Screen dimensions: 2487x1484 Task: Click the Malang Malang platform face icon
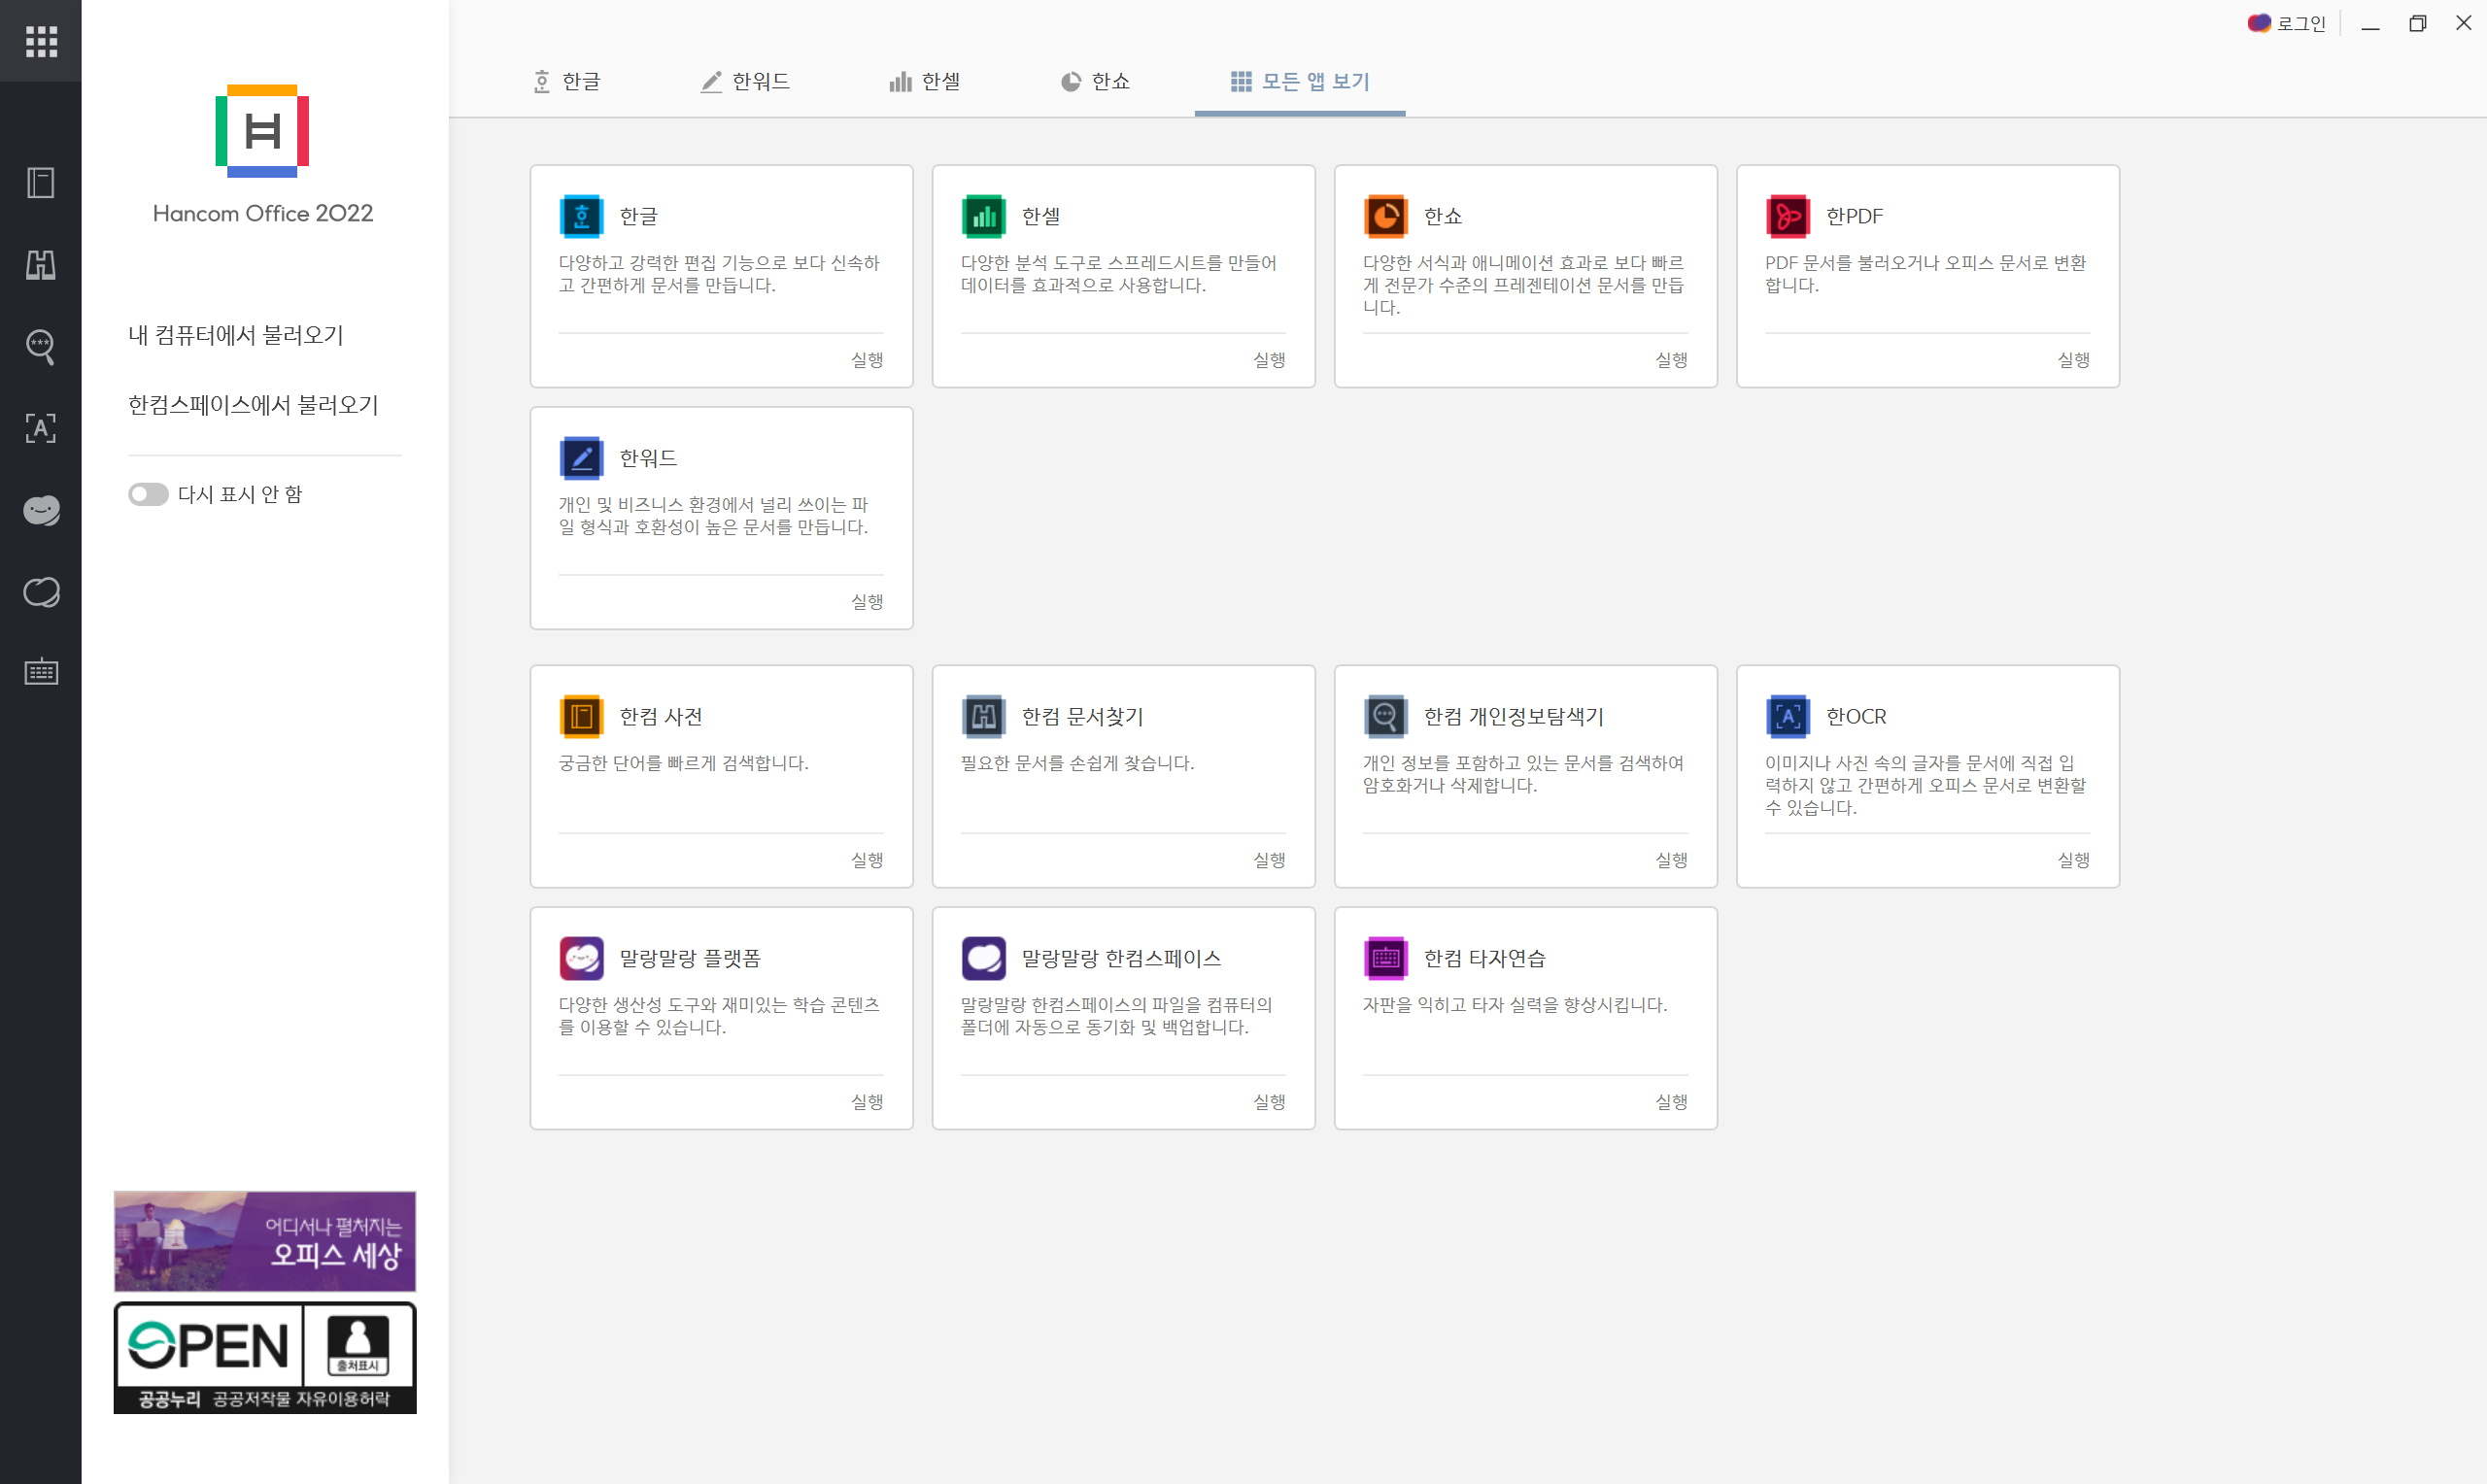(x=41, y=510)
